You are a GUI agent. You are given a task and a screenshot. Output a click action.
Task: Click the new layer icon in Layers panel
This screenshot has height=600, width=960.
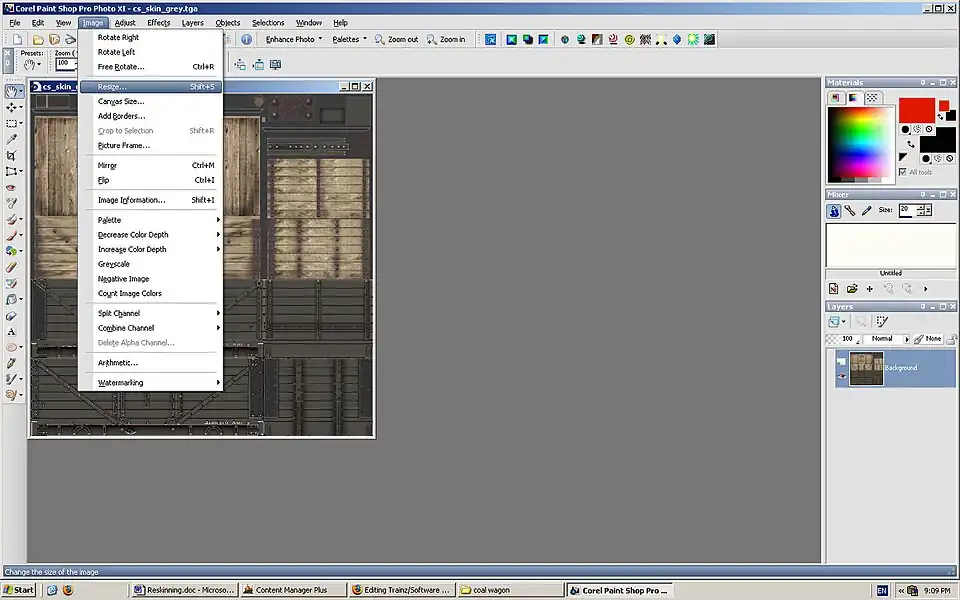[834, 322]
